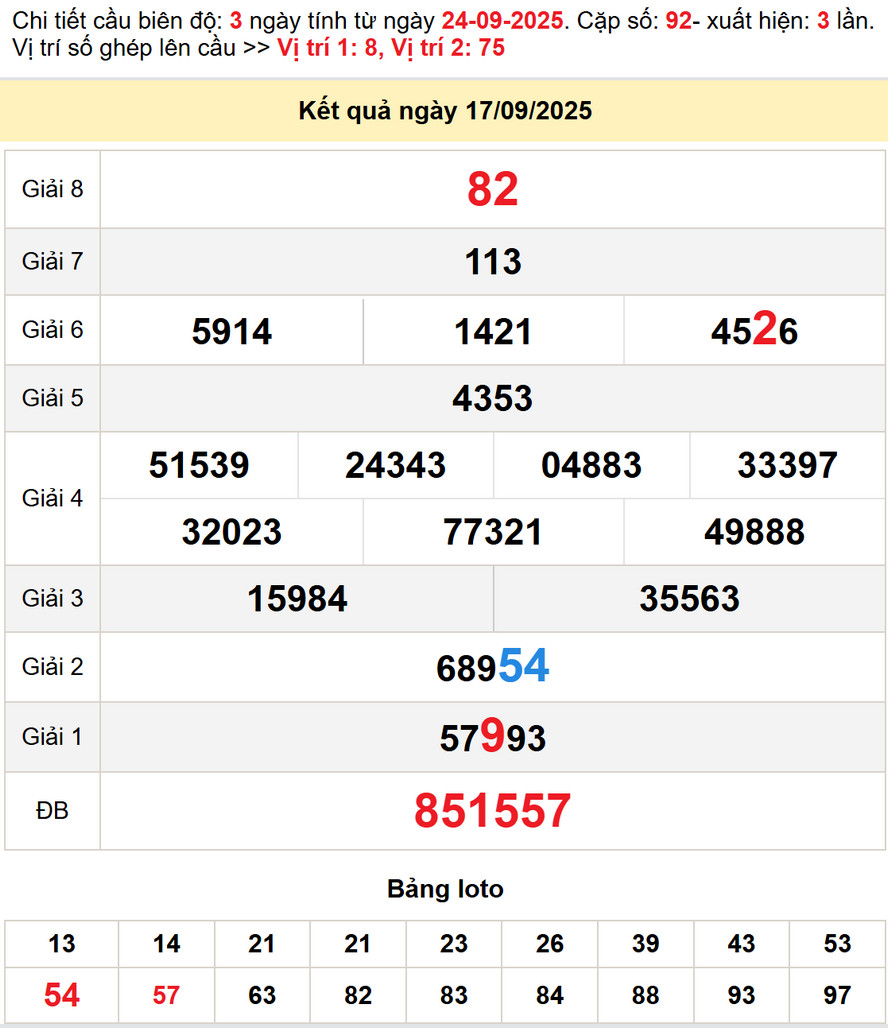Click Giải 3 number 35563

[x=689, y=599]
